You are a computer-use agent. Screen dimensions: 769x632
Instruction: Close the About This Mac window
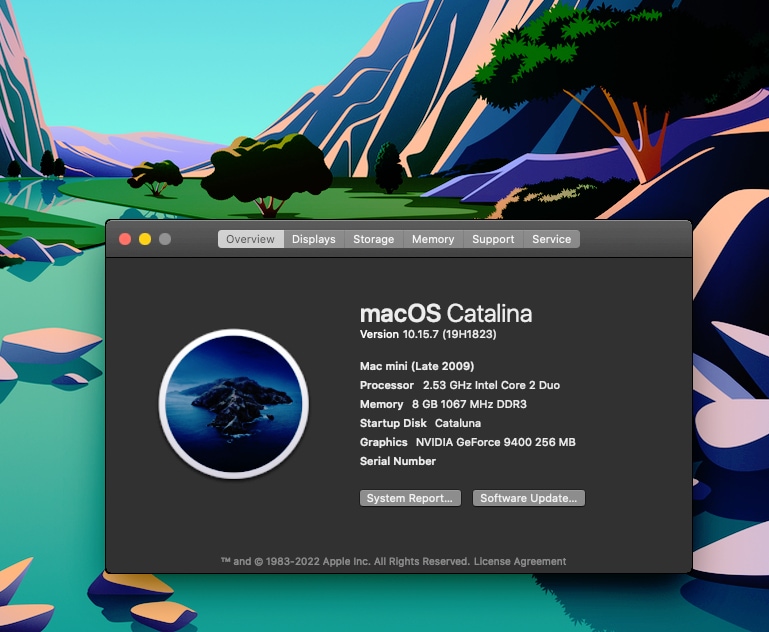(x=125, y=239)
